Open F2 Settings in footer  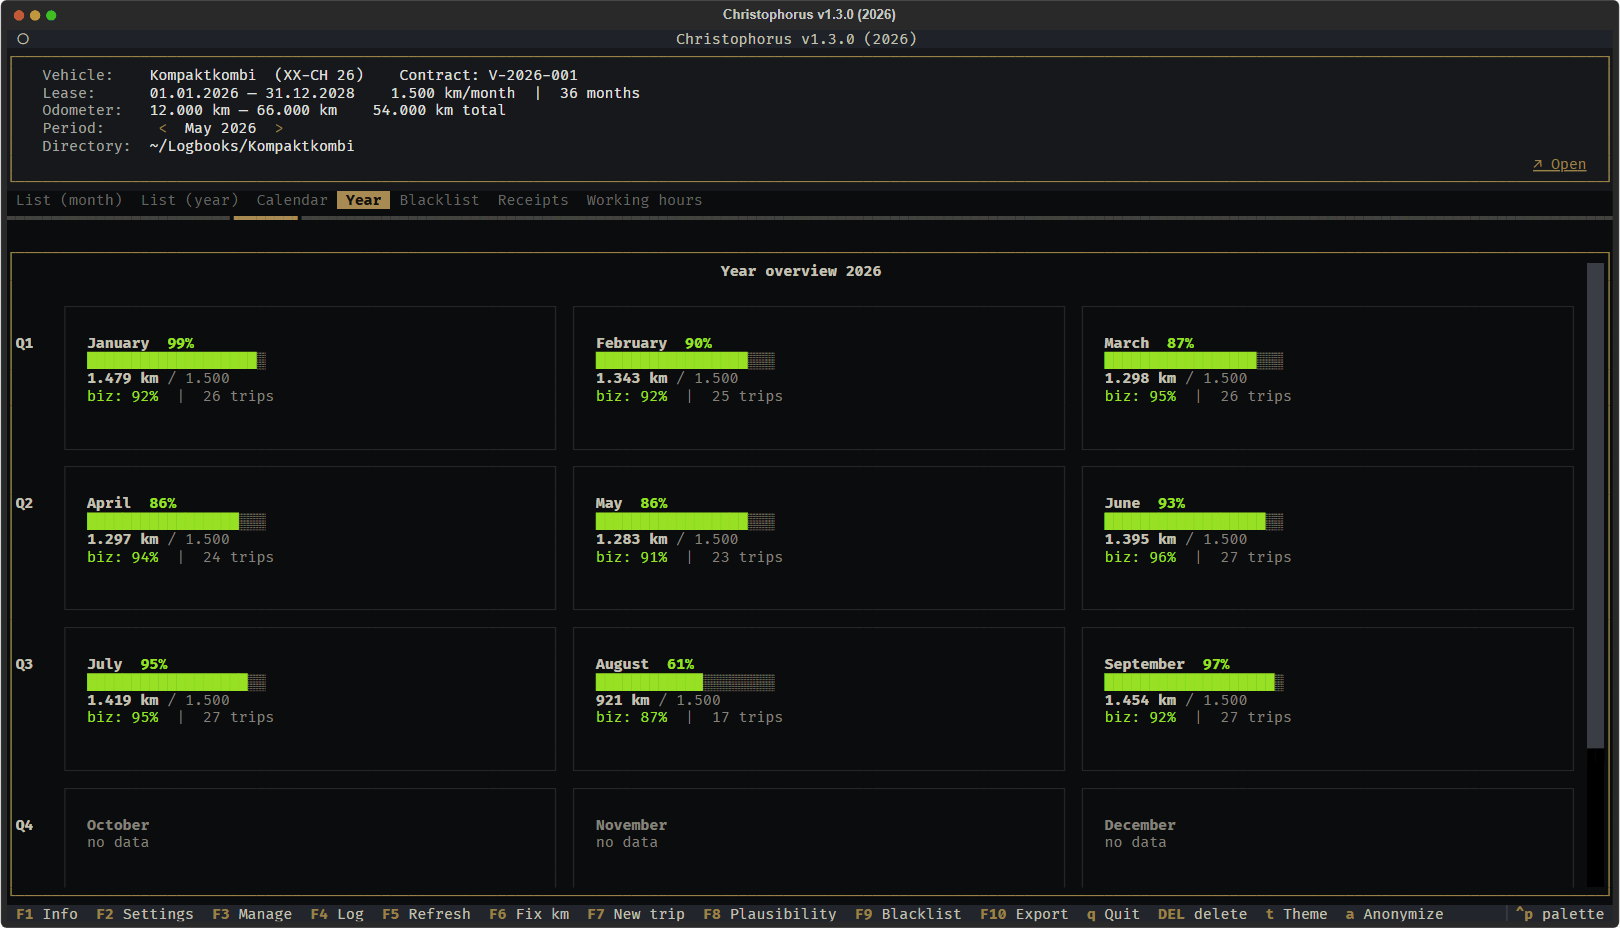pos(145,914)
